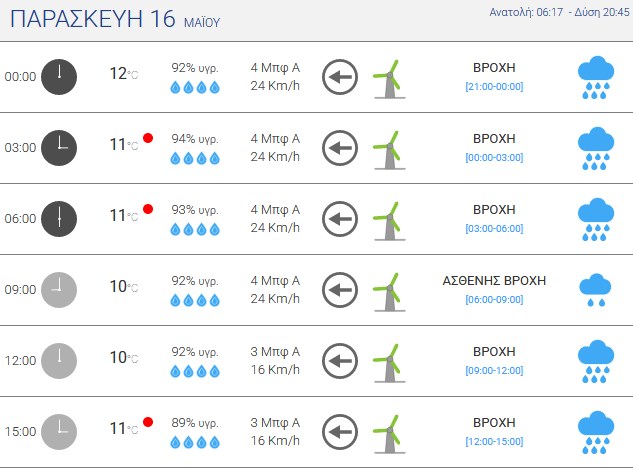Click the ΠΑΡΑΣΚΕΥΗ 16 ΜΑΪΟΥ heading

115,19
